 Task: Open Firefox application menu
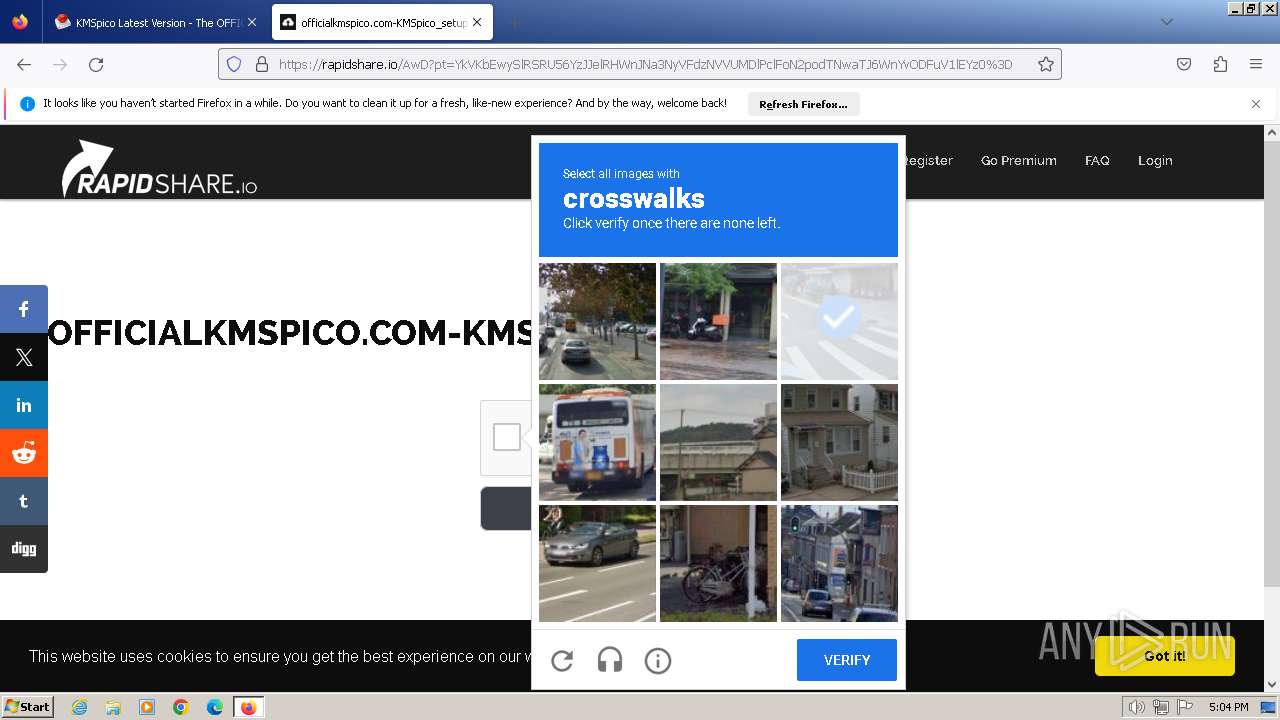point(1256,64)
